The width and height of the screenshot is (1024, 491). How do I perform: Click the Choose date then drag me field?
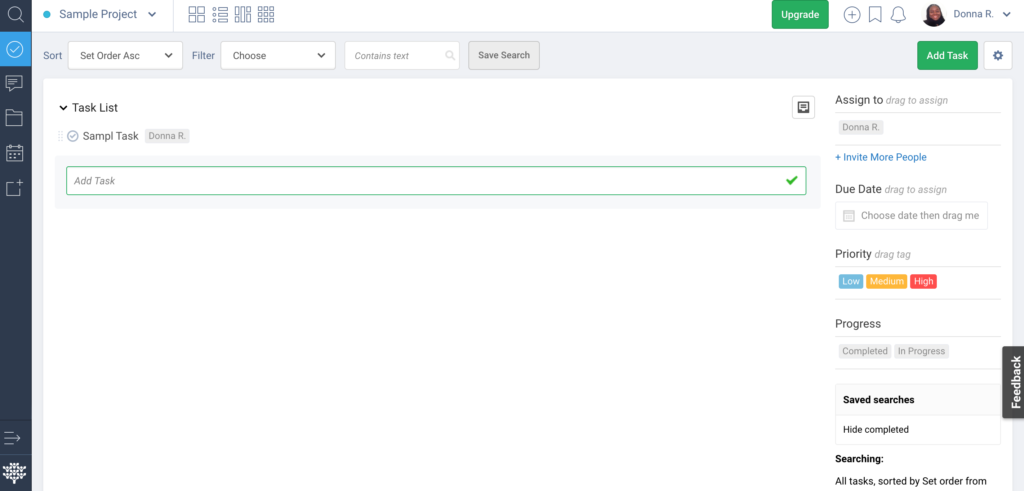coord(911,215)
